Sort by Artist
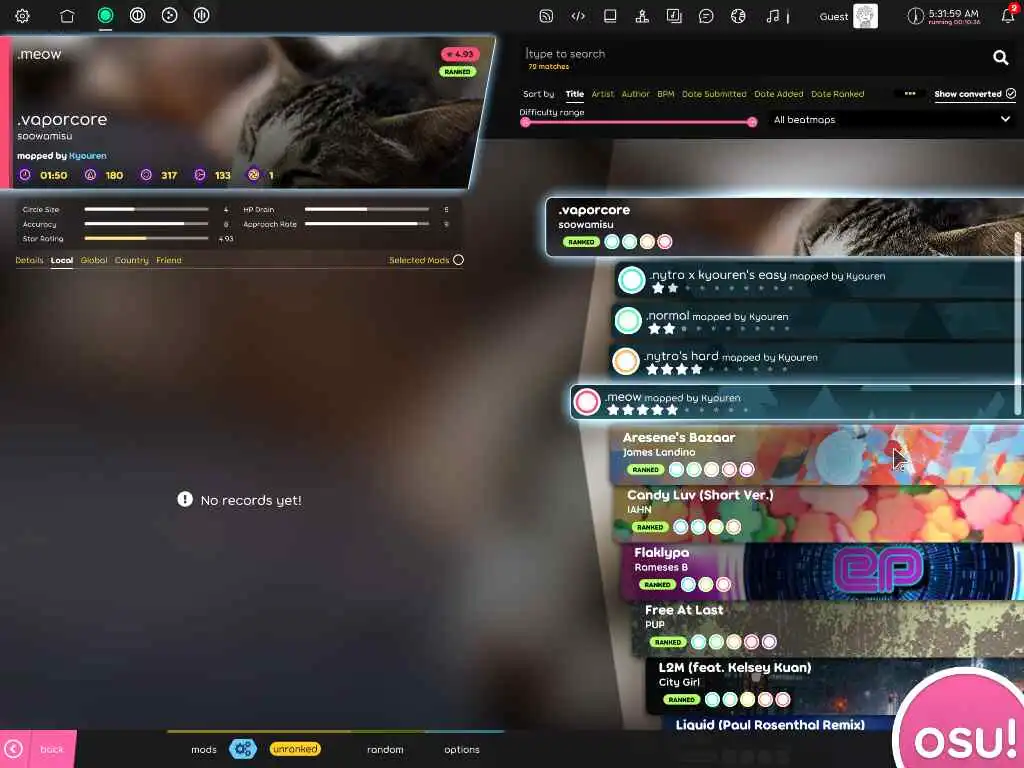Viewport: 1024px width, 768px height. [603, 94]
